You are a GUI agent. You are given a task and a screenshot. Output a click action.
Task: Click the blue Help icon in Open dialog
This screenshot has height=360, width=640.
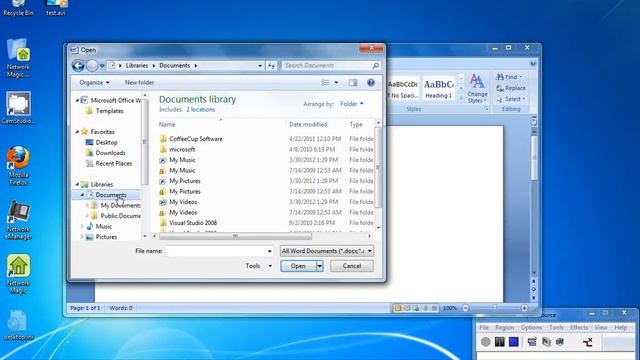371,82
